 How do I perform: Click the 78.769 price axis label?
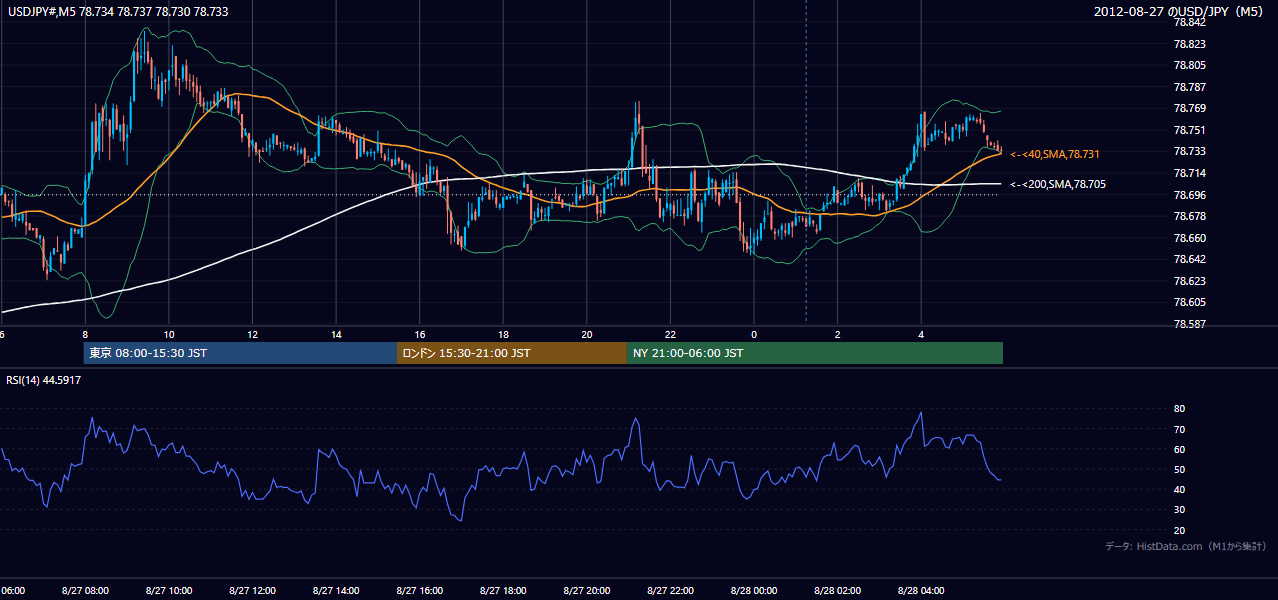1190,108
